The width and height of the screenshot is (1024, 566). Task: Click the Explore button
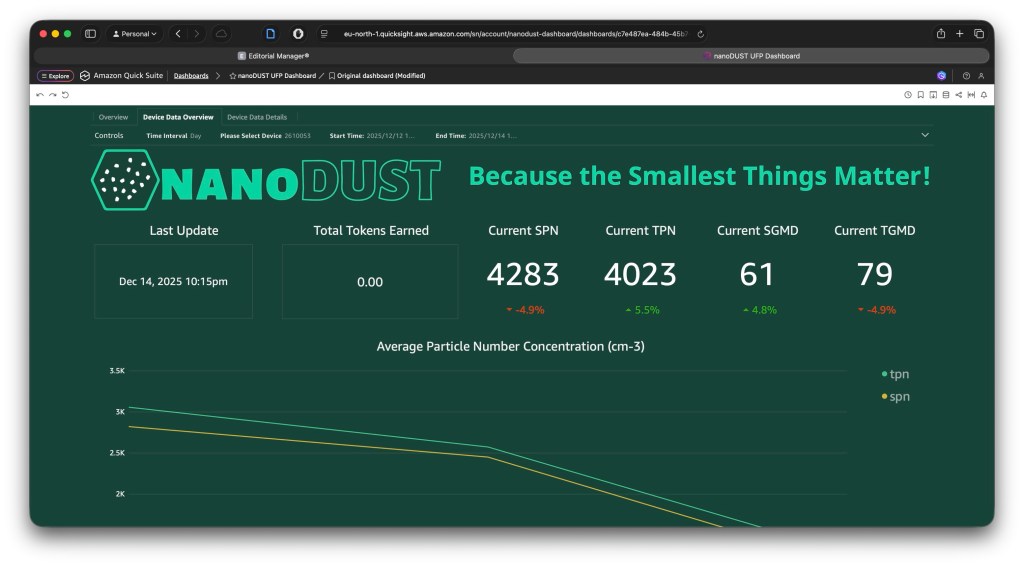(55, 76)
